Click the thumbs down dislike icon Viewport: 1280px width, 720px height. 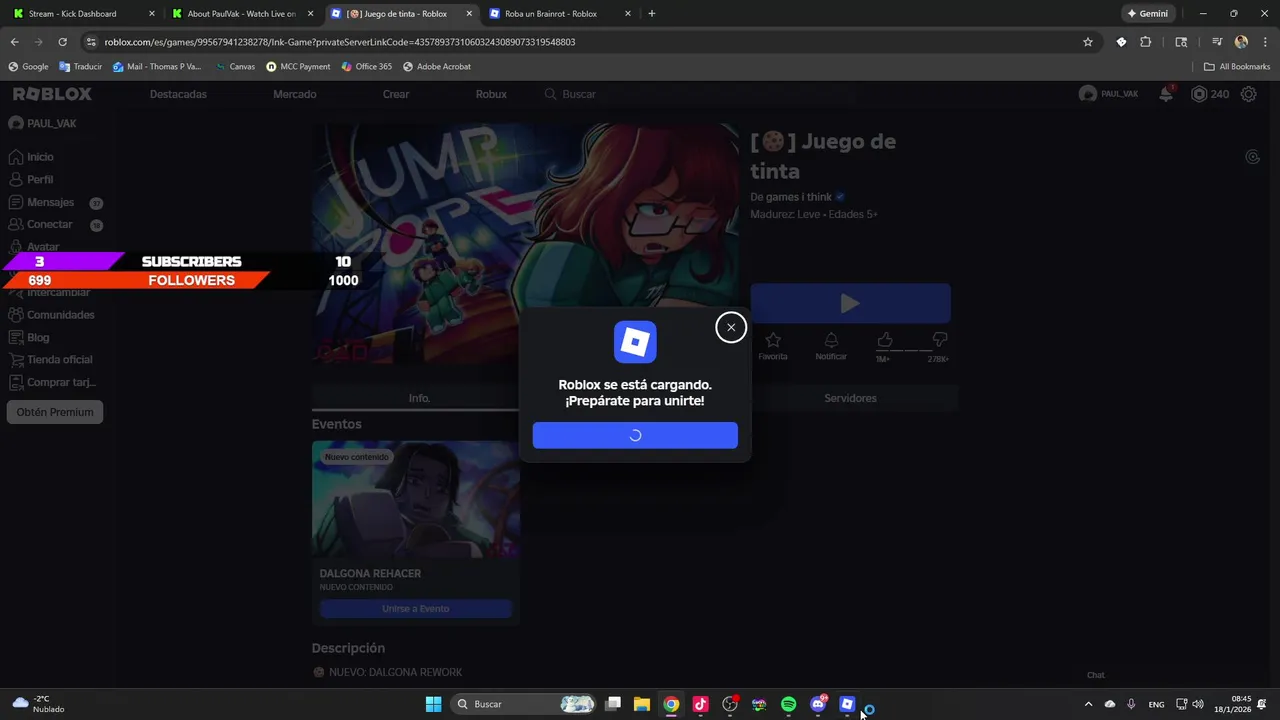tap(939, 341)
